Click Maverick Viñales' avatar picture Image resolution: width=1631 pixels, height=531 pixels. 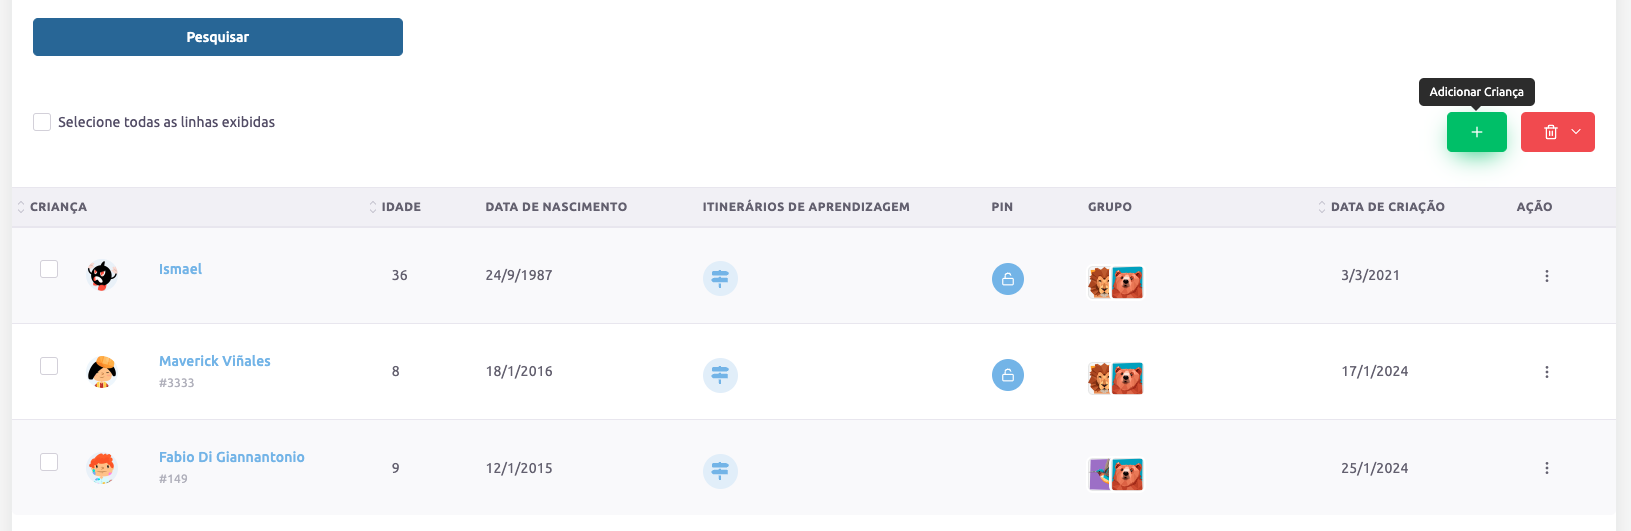point(102,371)
